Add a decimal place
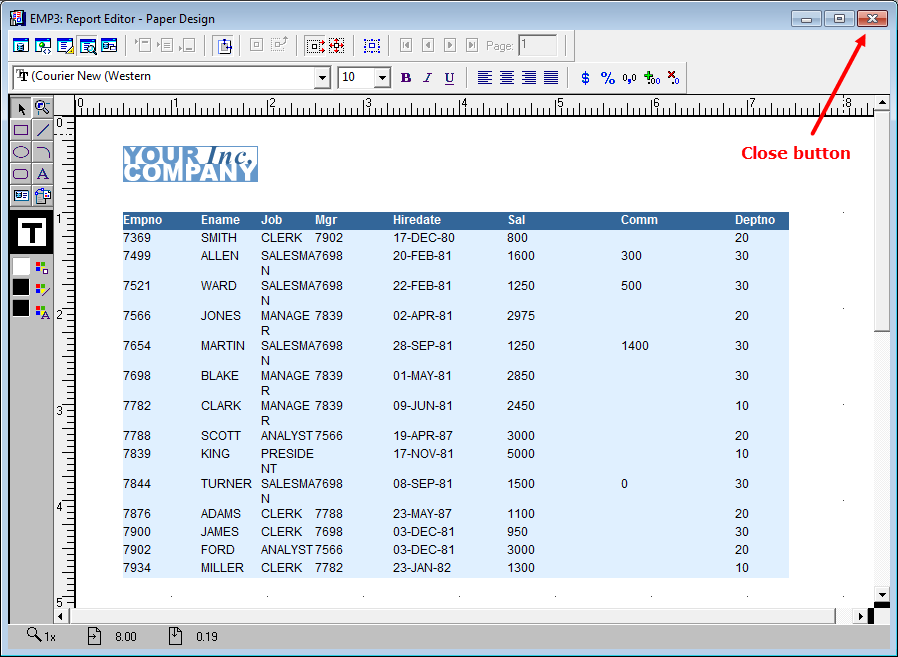The image size is (898, 657). point(652,77)
